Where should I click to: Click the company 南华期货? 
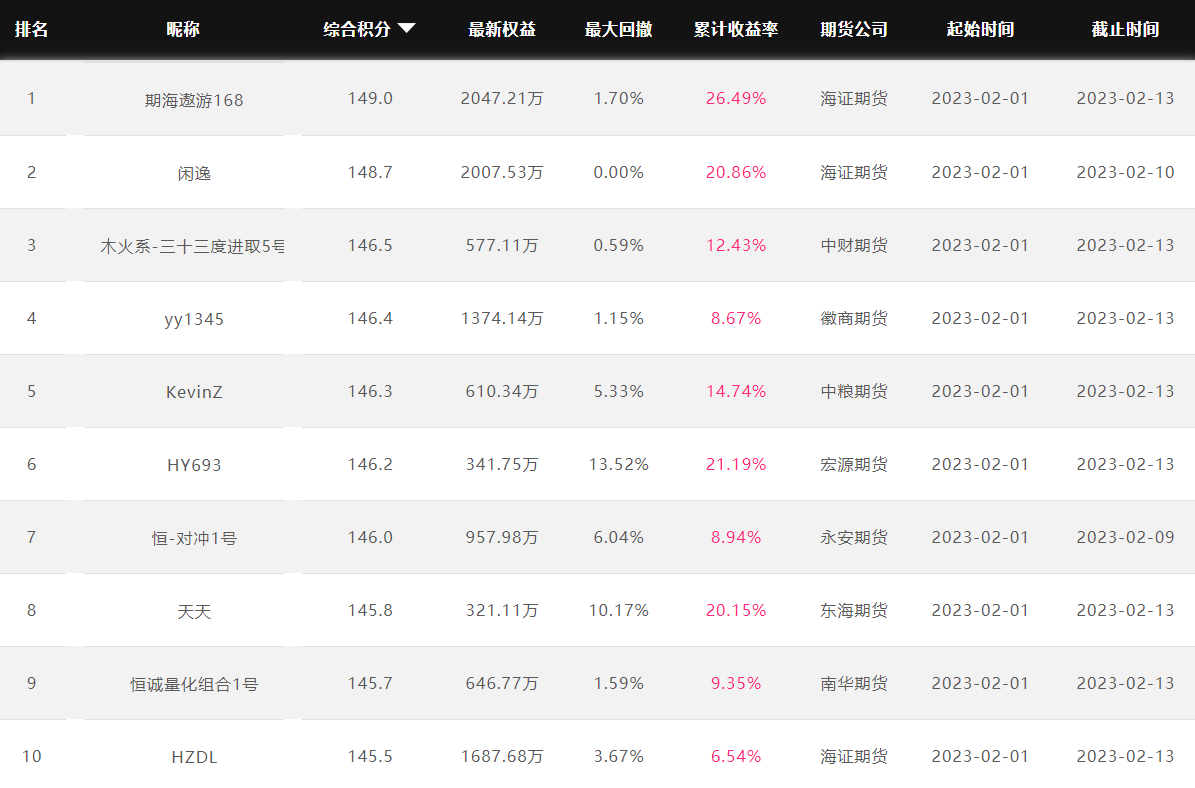pyautogui.click(x=854, y=683)
